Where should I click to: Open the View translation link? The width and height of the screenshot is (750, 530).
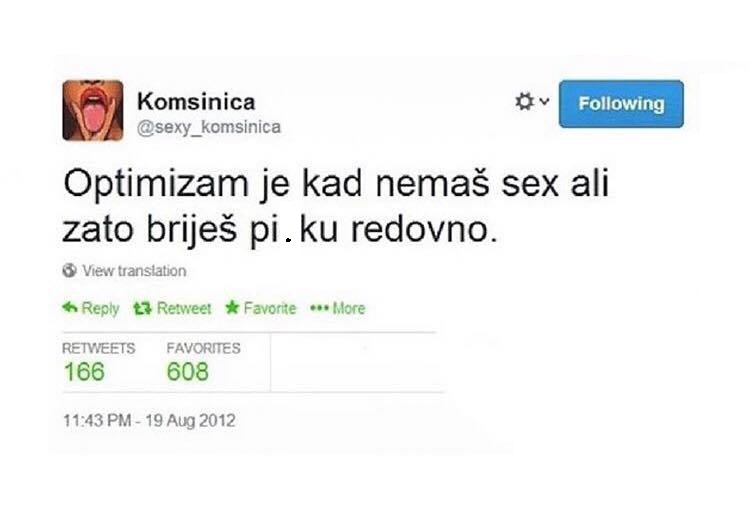(134, 271)
